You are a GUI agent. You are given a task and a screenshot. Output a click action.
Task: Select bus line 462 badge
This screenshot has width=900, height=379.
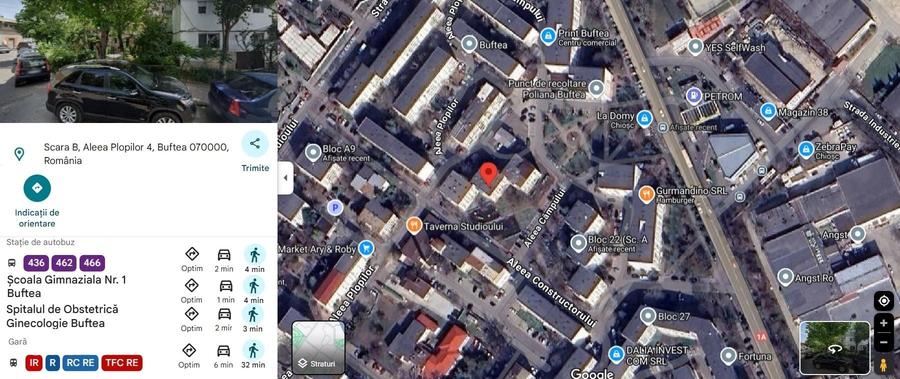(x=64, y=264)
